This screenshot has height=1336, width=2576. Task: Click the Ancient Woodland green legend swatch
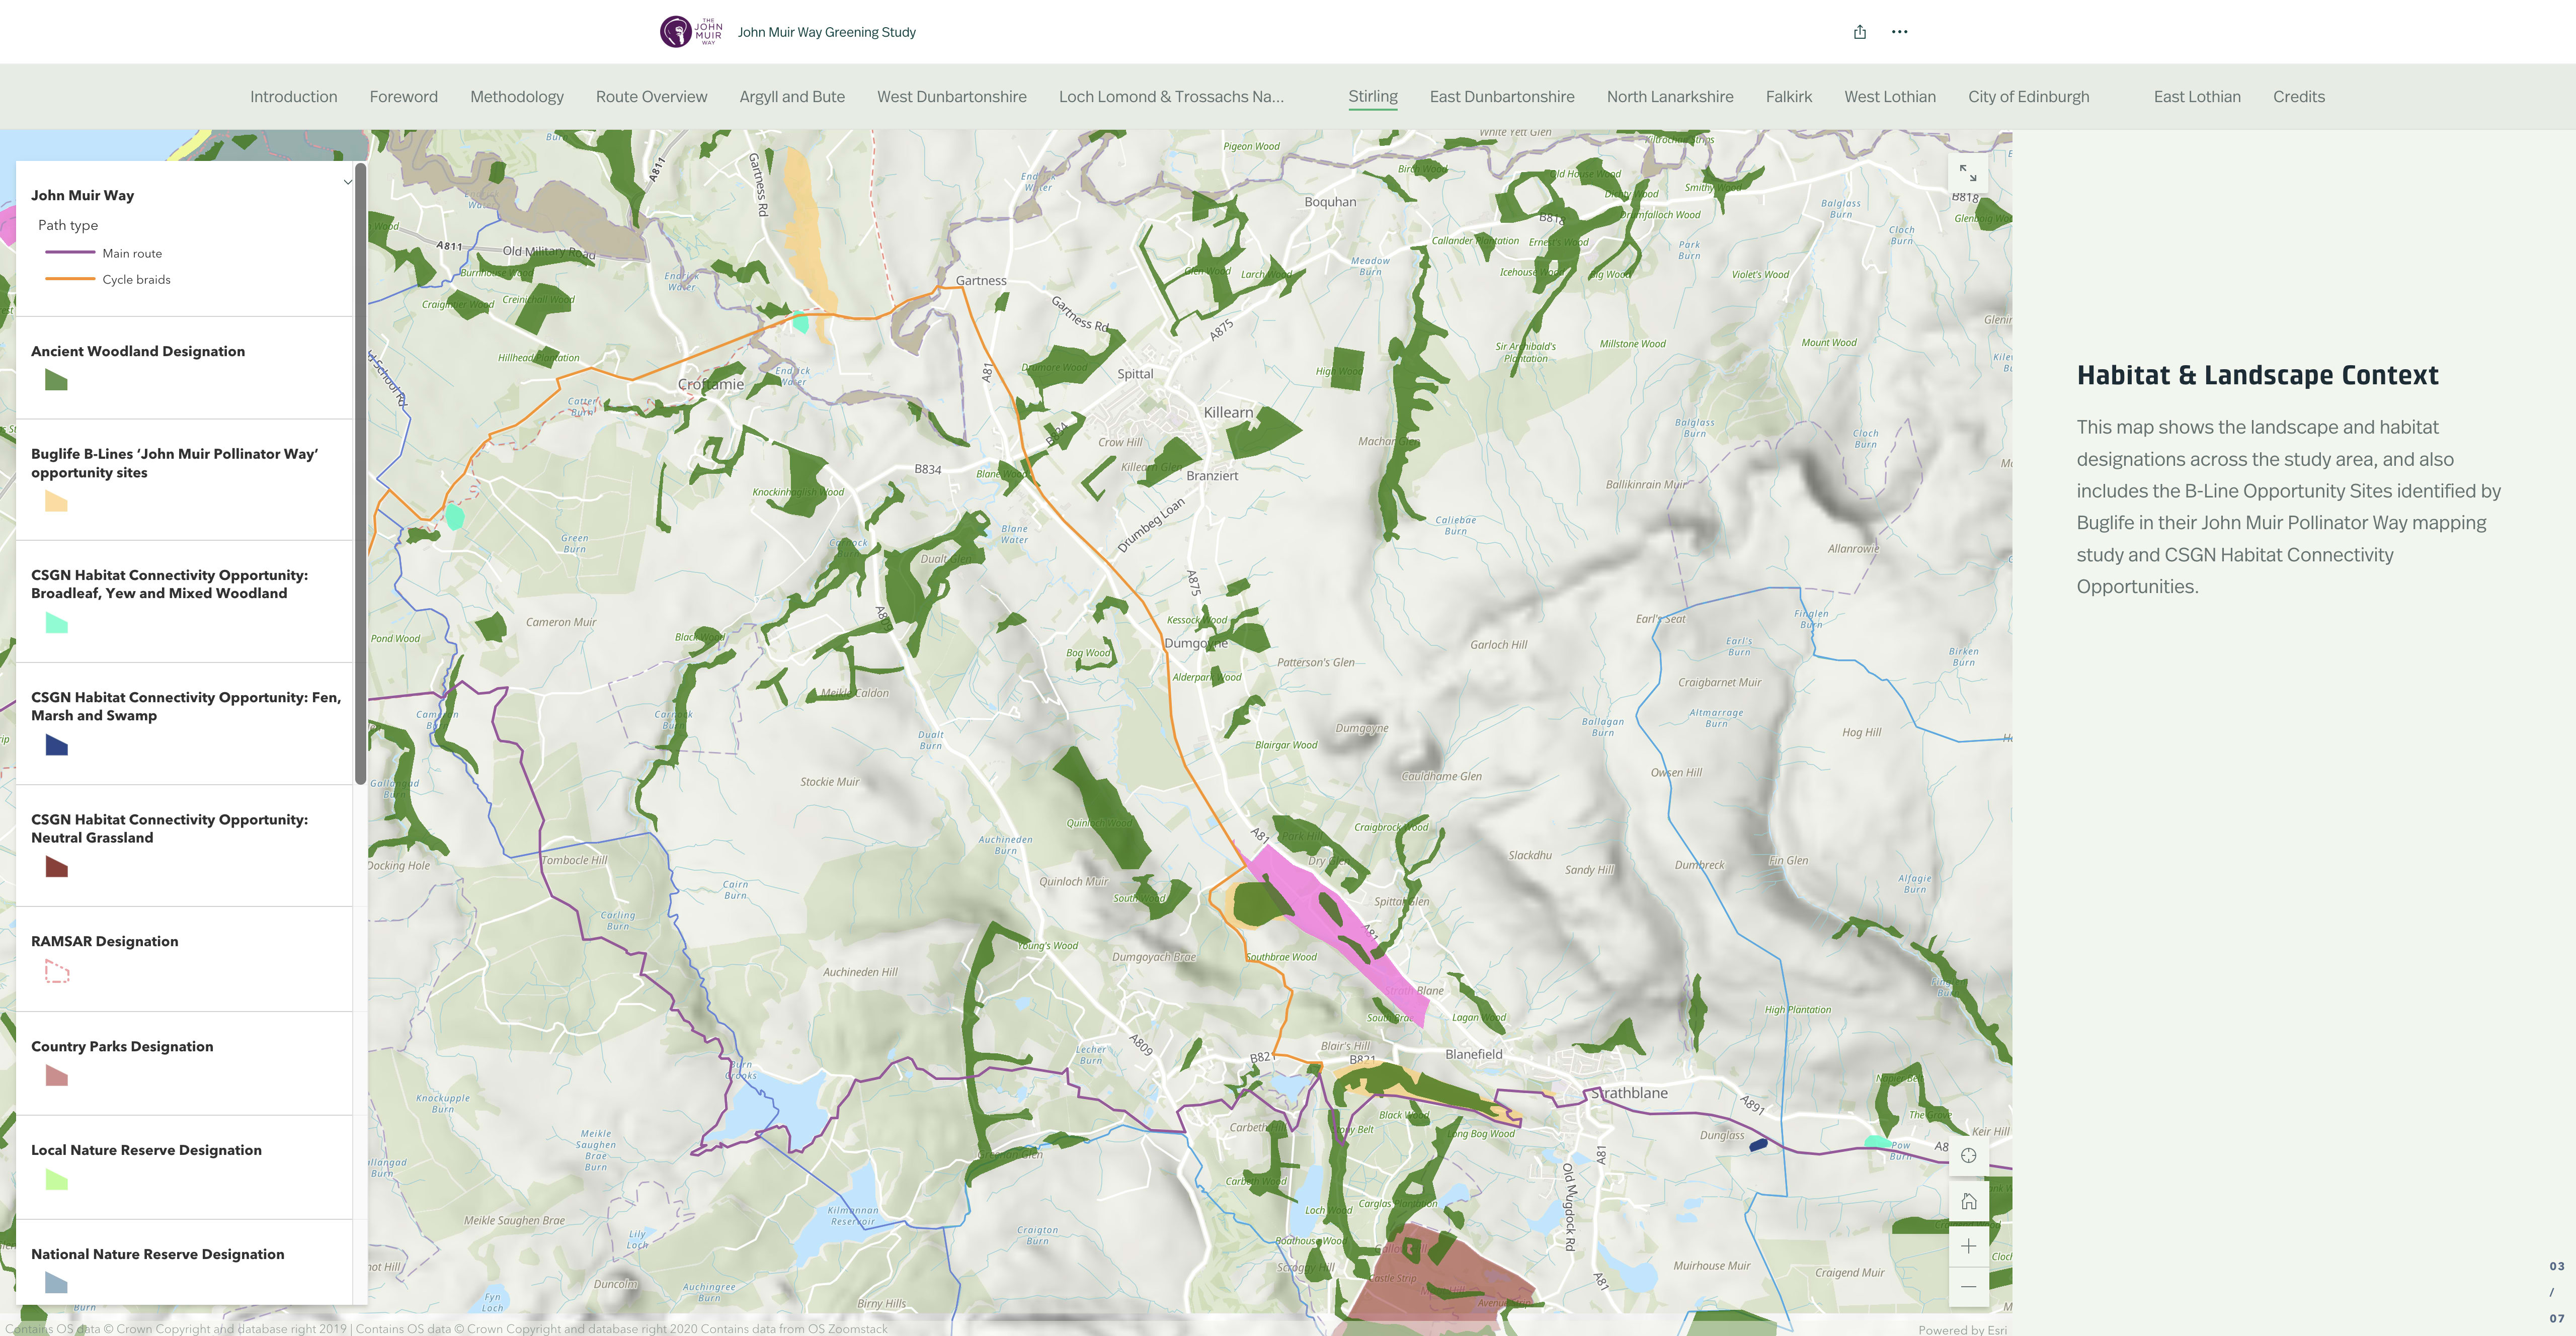click(56, 380)
